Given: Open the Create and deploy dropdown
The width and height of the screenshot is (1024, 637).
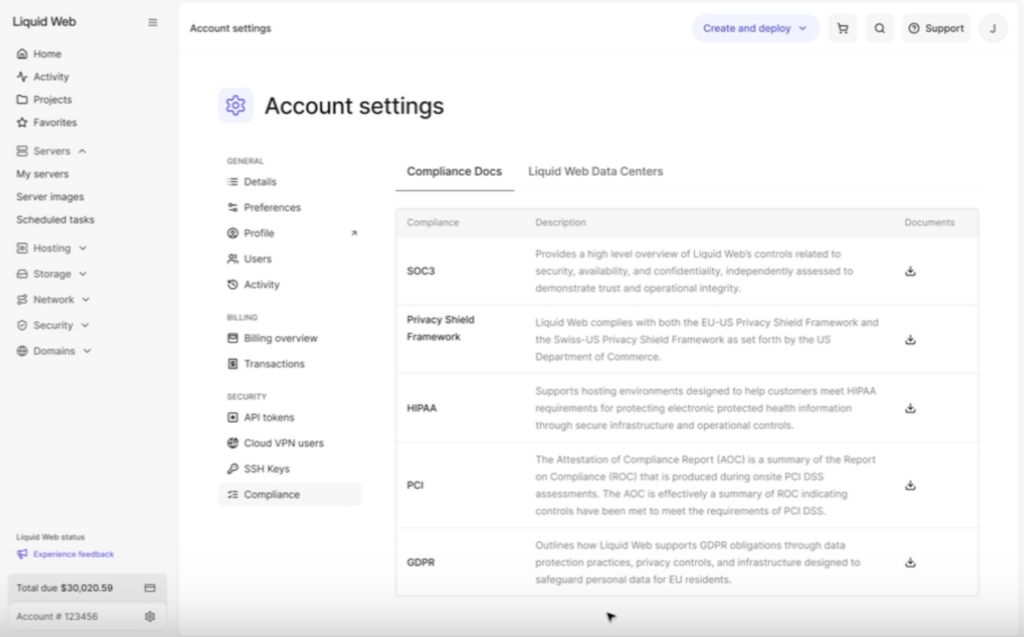Looking at the screenshot, I should [x=754, y=28].
